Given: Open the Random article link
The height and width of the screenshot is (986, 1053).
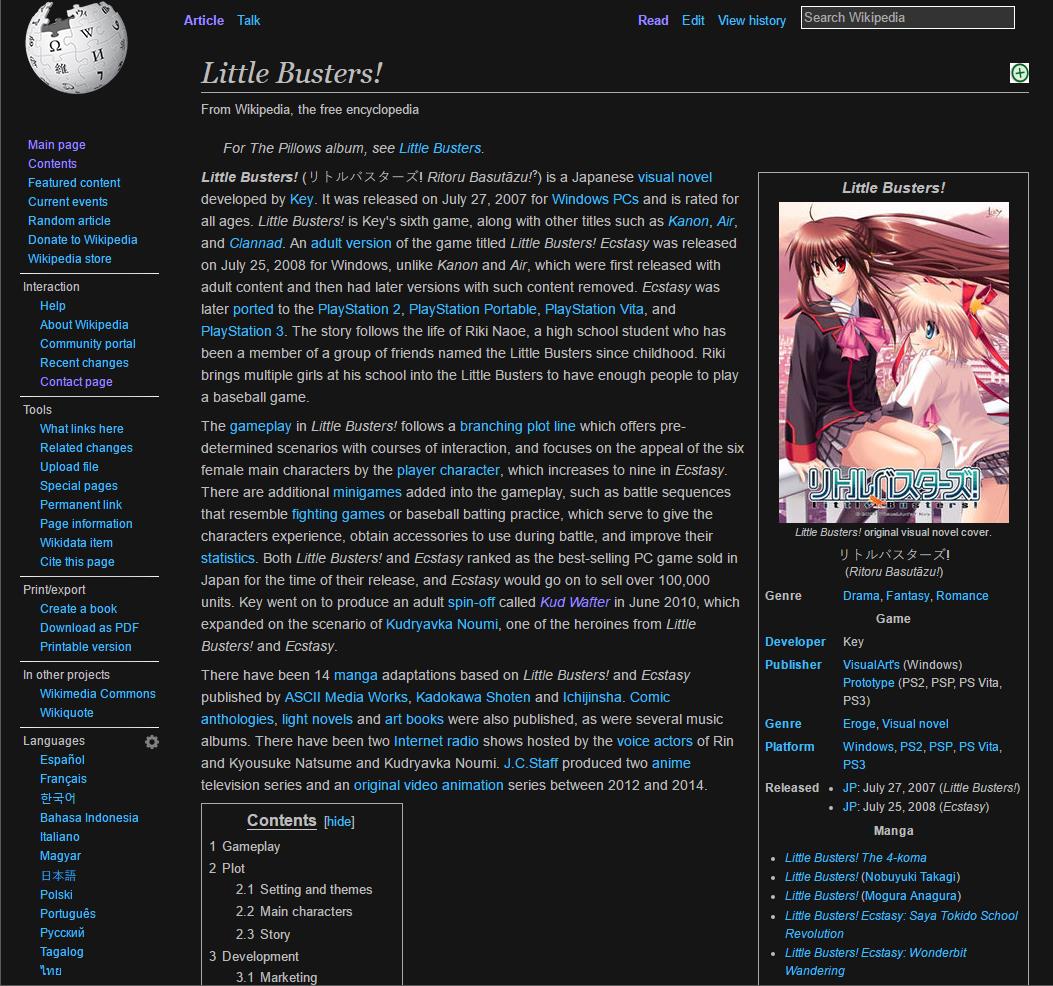Looking at the screenshot, I should coord(69,220).
